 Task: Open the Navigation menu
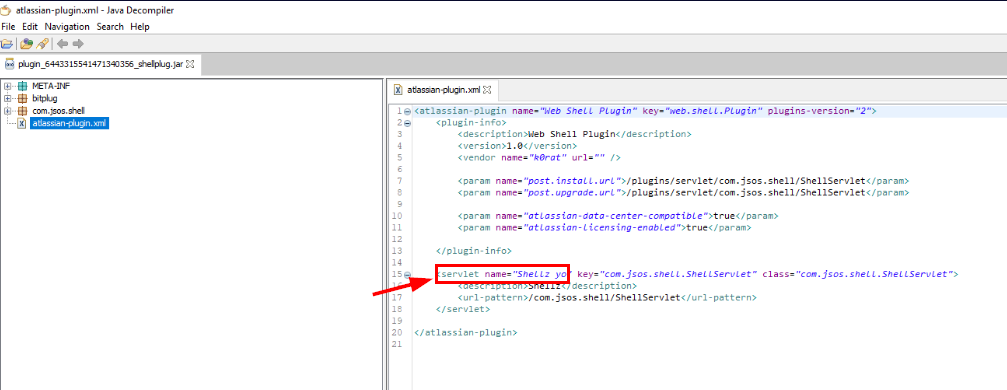[x=67, y=27]
